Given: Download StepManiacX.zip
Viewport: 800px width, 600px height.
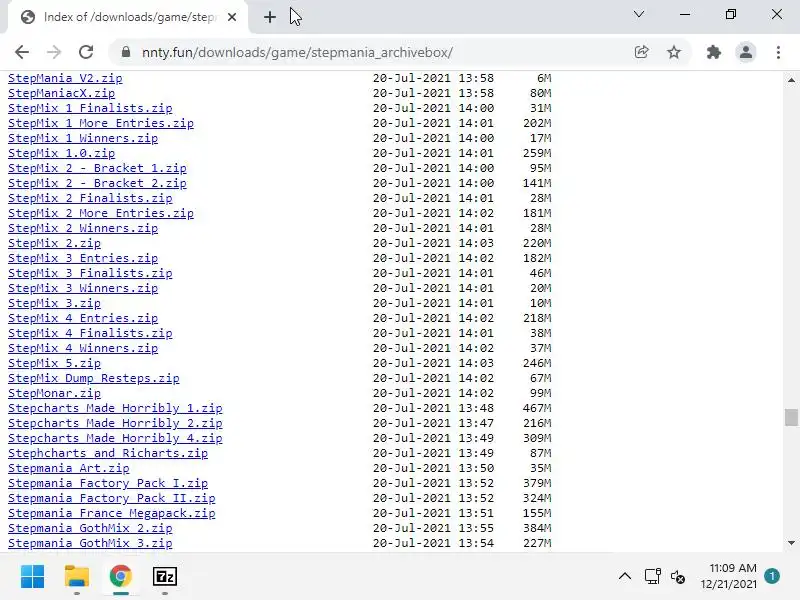Looking at the screenshot, I should click(x=62, y=93).
